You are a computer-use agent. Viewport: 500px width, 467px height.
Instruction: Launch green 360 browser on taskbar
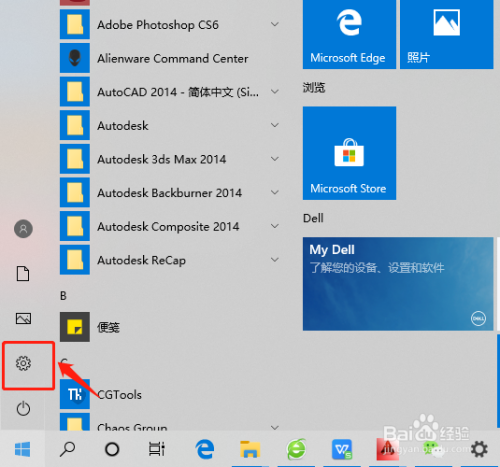click(x=296, y=449)
